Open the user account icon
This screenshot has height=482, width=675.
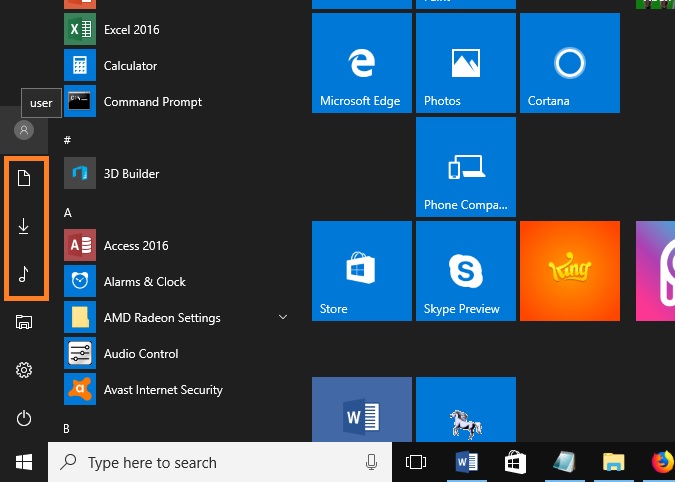24,130
